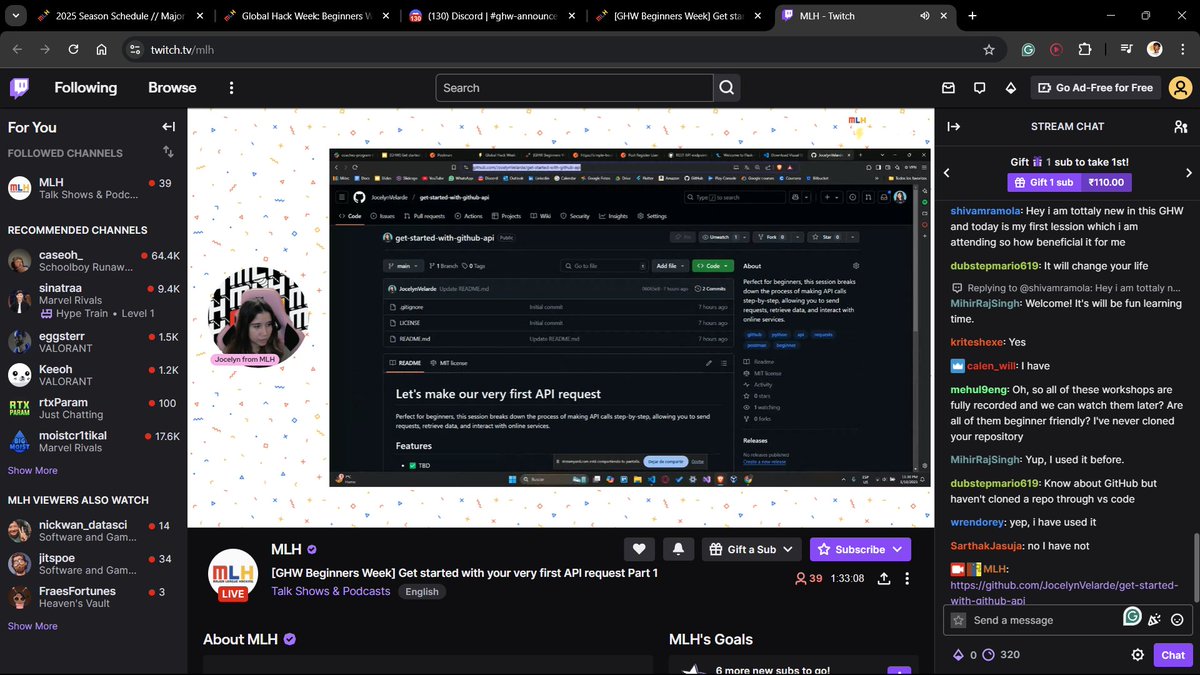1200x675 pixels.
Task: Open the eggsterr VALORANT channel
Action: pos(93,342)
